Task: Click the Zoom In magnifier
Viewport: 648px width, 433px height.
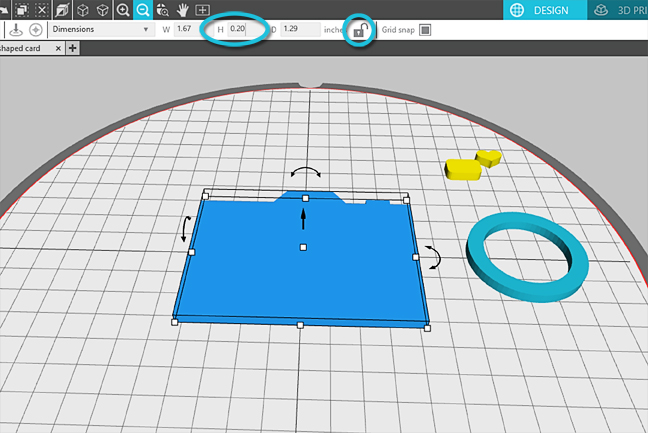Action: (123, 10)
